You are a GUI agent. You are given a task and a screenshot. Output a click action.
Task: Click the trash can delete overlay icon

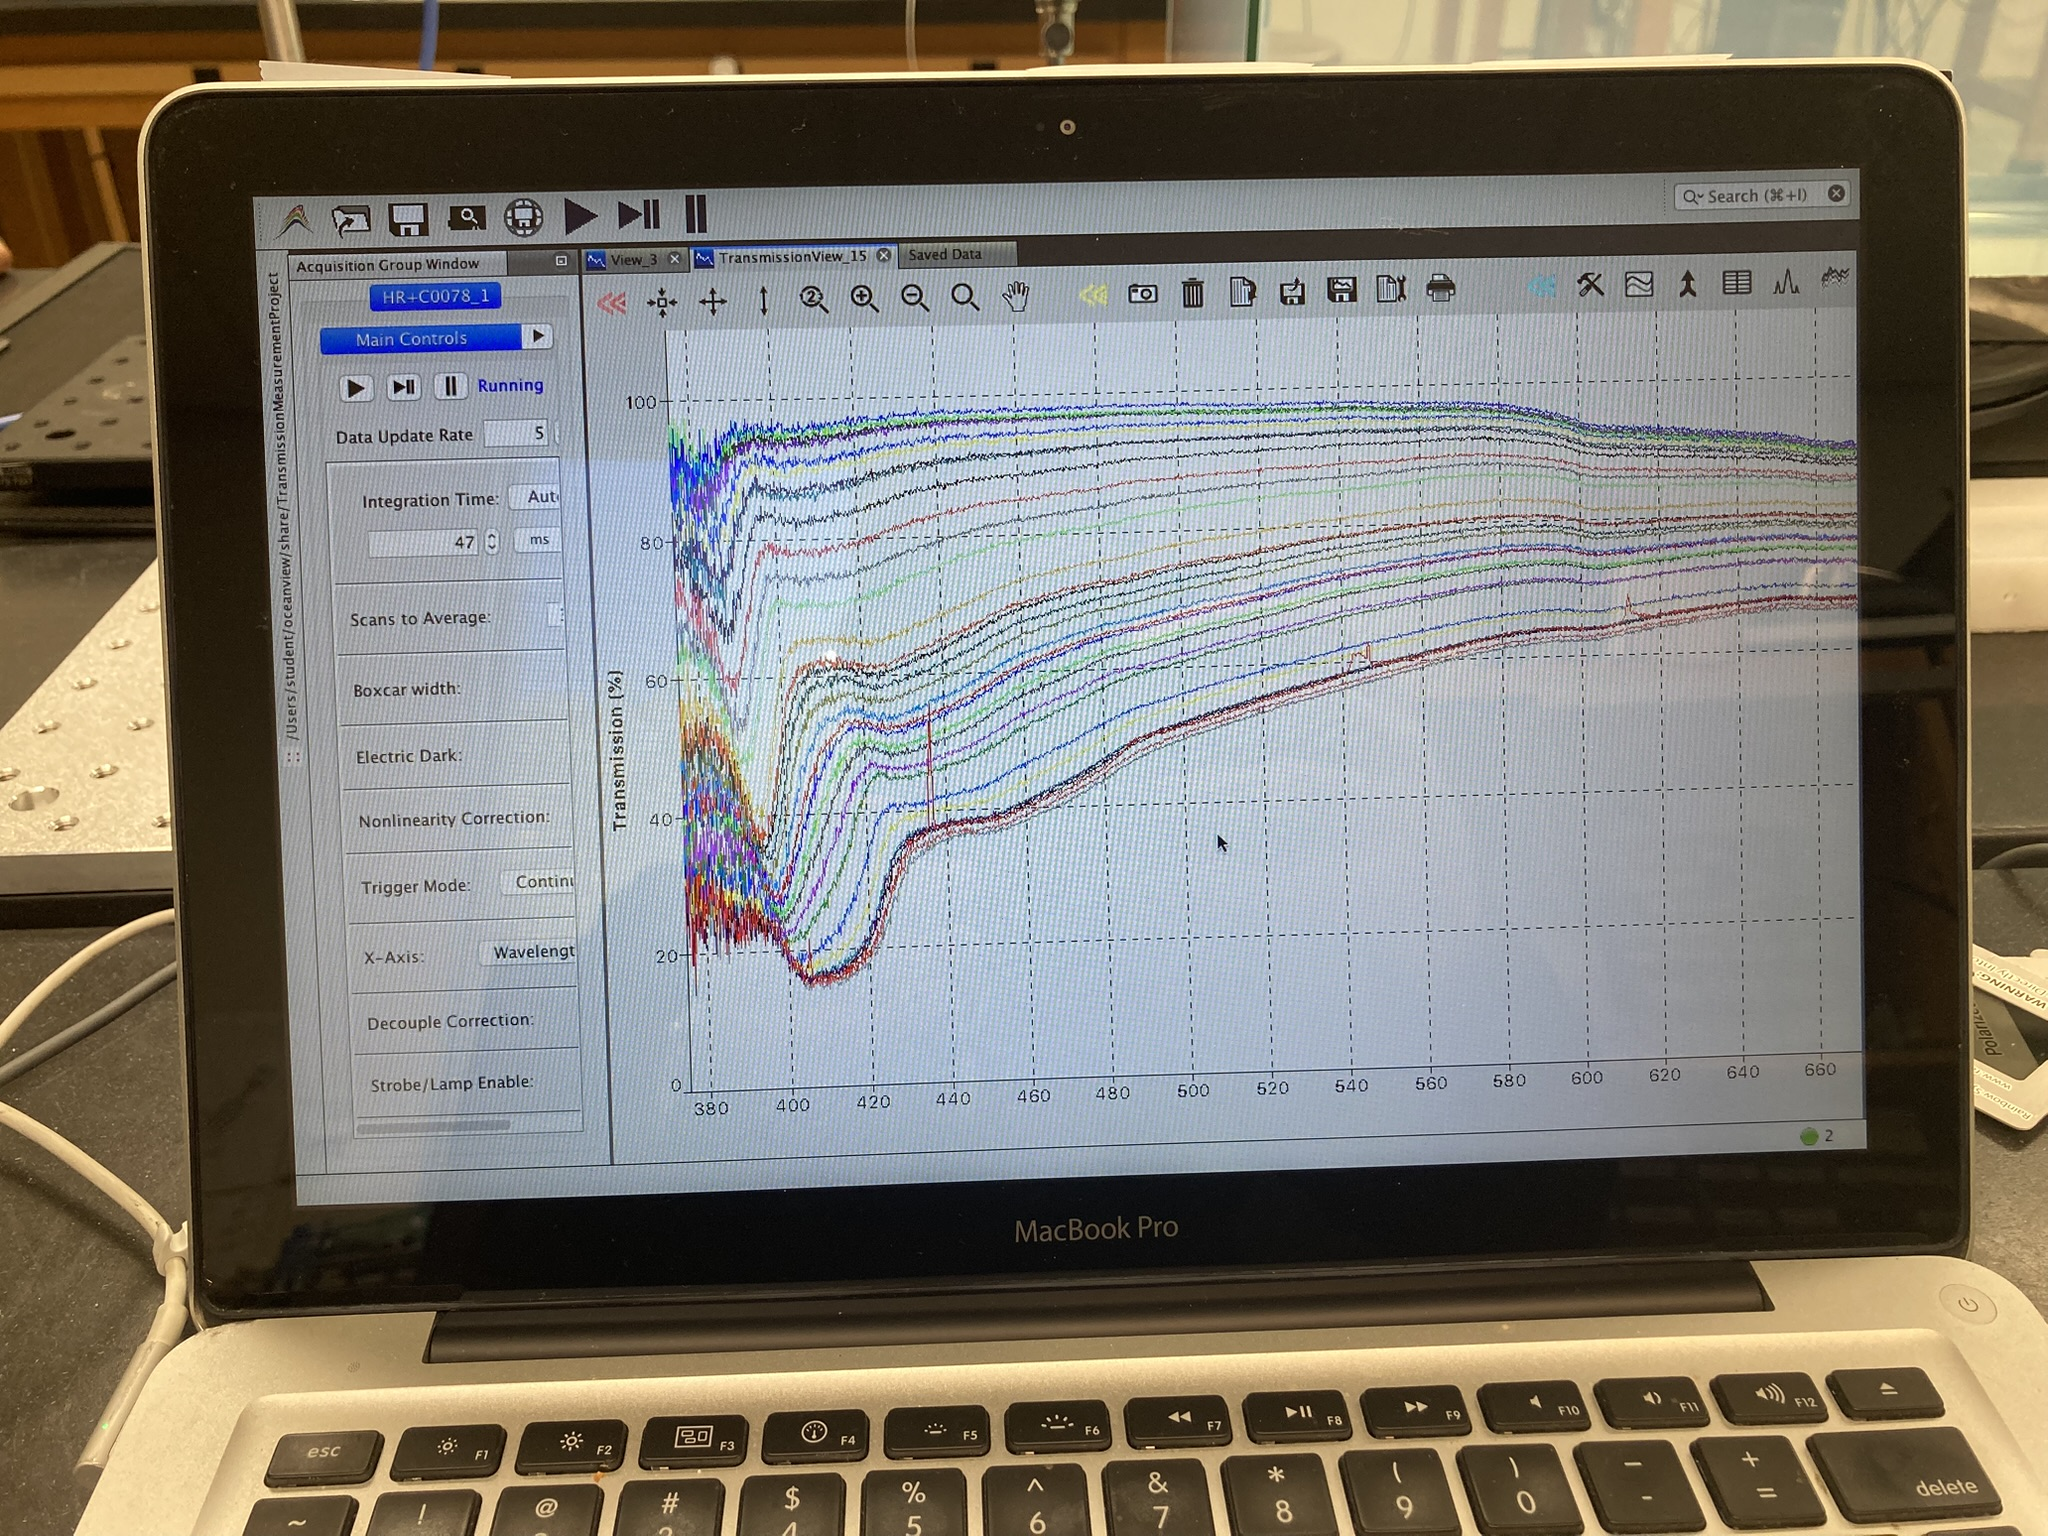pyautogui.click(x=1192, y=293)
